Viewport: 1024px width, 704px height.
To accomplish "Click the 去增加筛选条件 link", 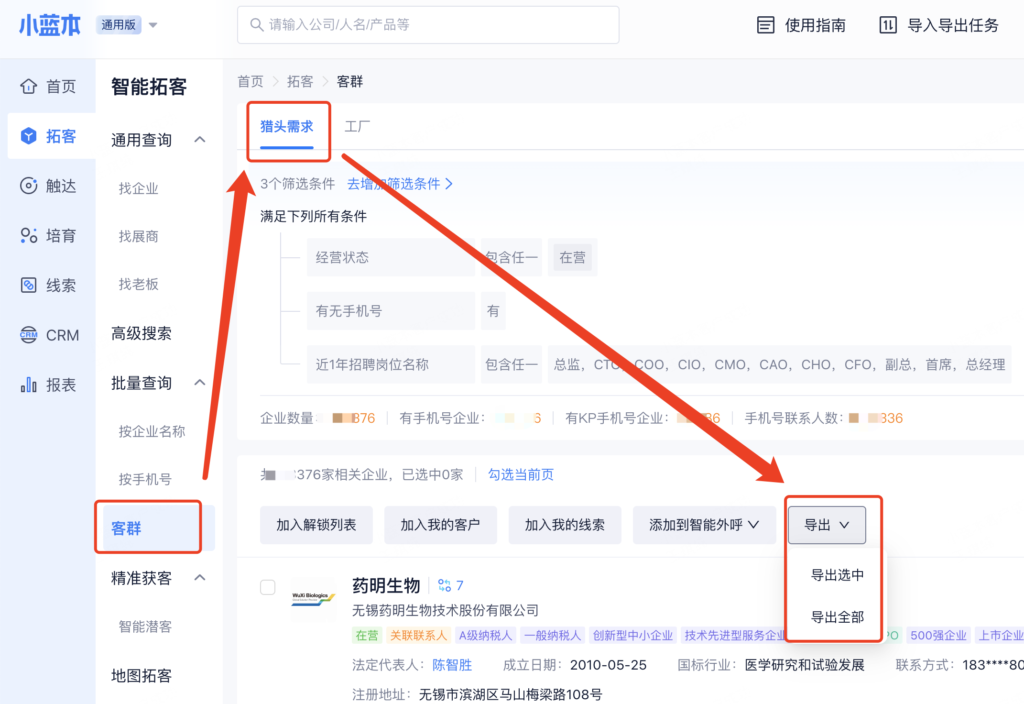I will [x=400, y=184].
